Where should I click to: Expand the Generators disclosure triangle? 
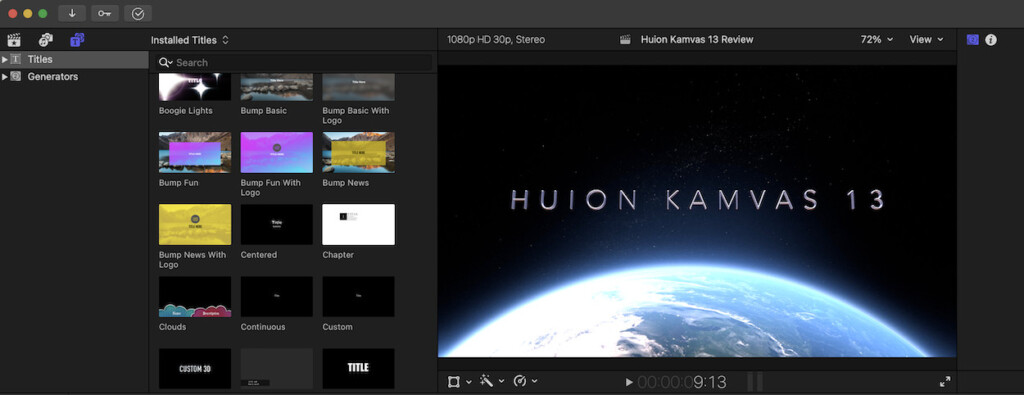pyautogui.click(x=5, y=76)
